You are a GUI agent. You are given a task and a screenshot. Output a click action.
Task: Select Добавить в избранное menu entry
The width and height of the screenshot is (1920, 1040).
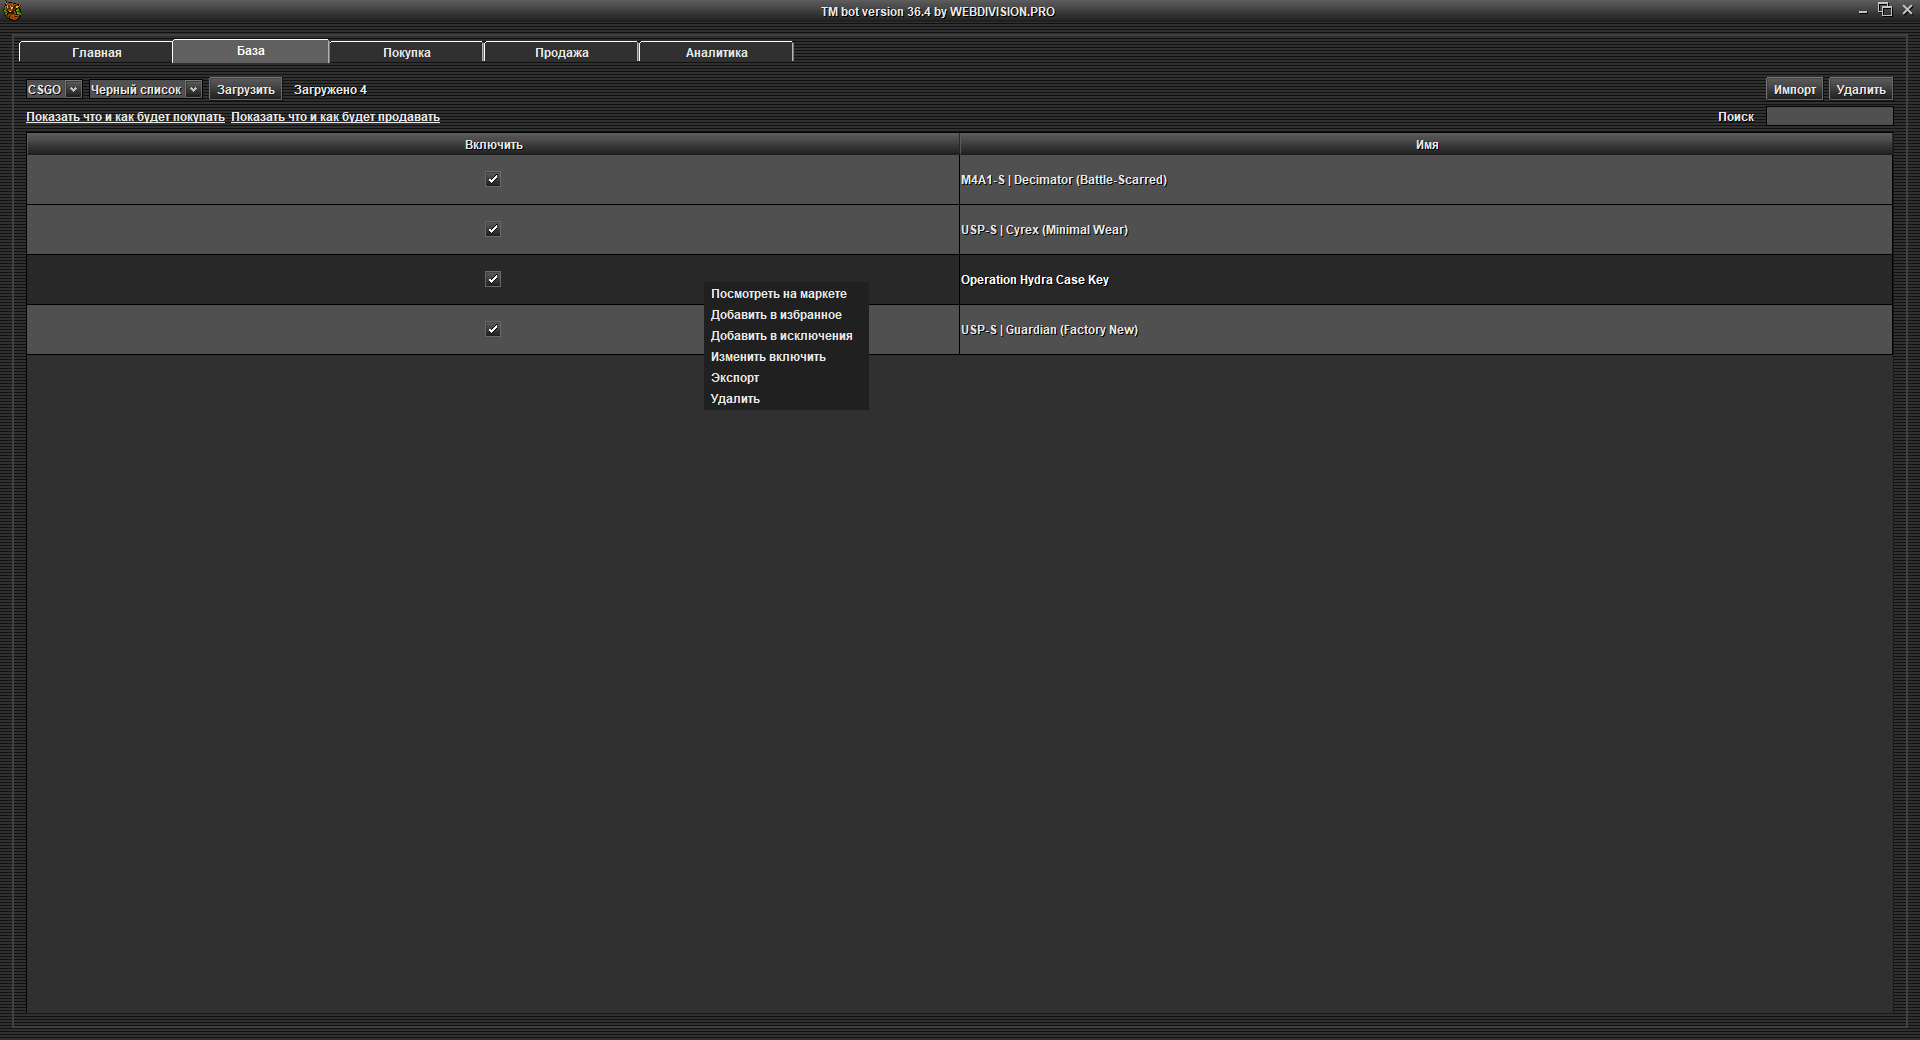click(x=776, y=315)
